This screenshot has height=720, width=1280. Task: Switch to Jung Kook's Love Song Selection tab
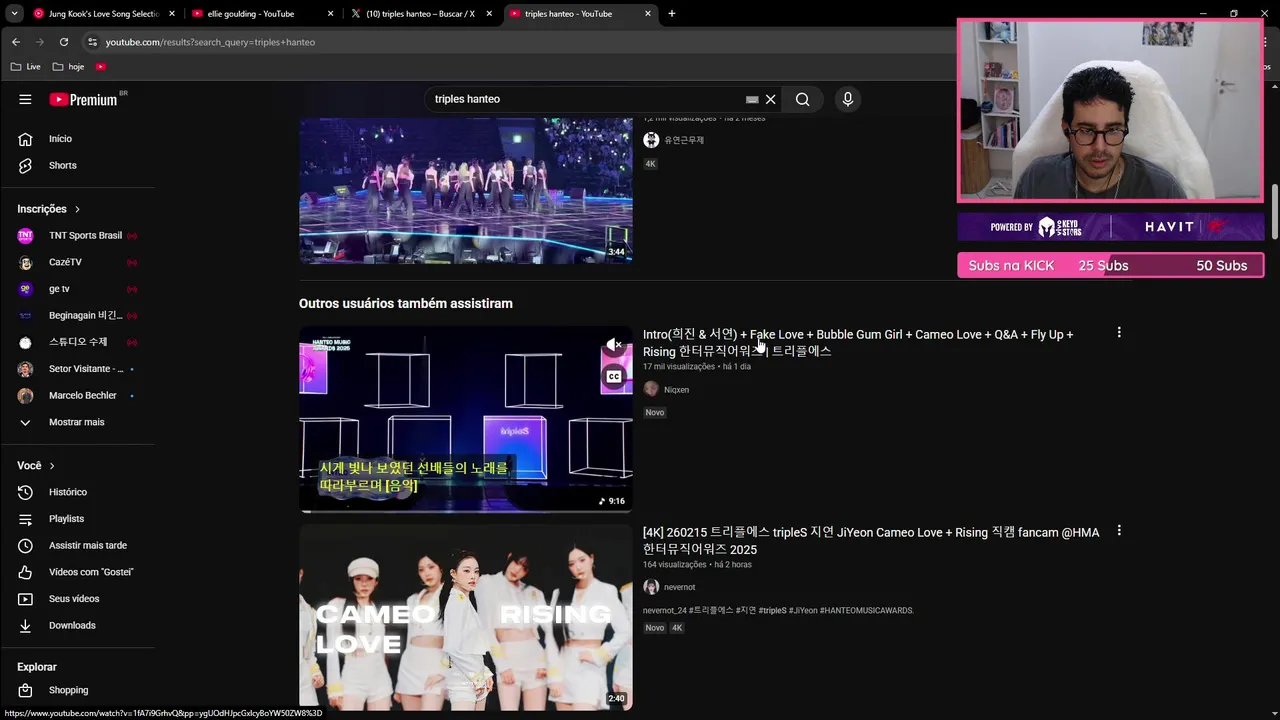104,14
